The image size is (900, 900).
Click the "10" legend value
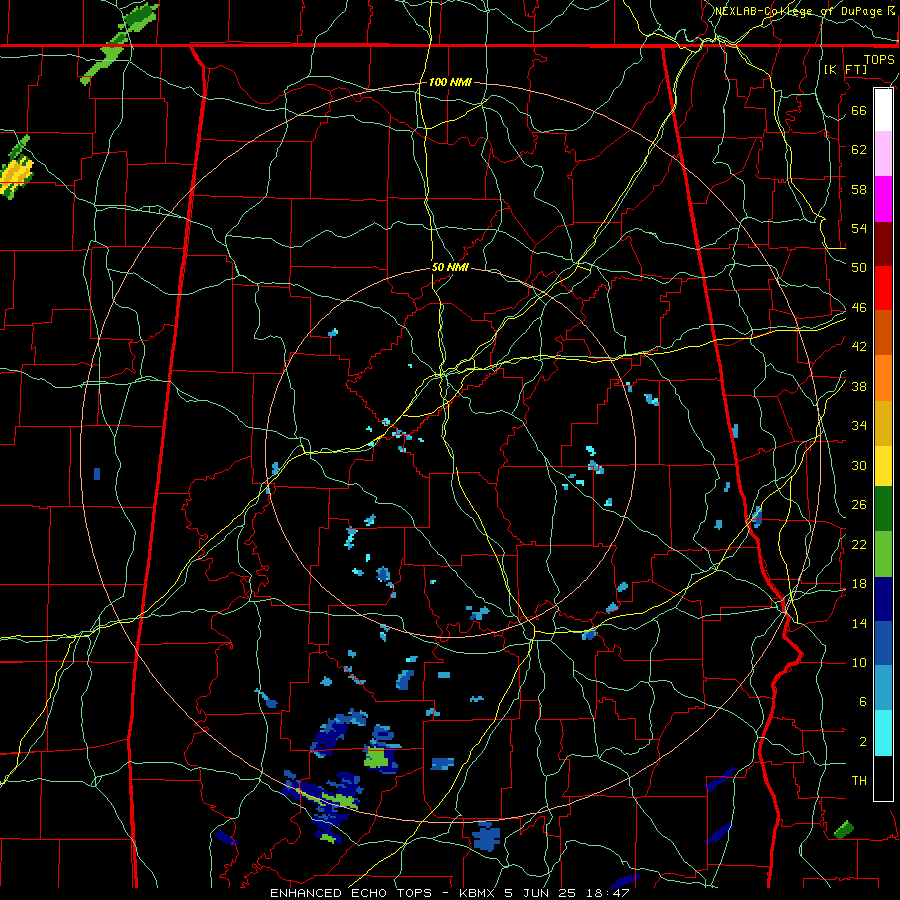point(859,663)
